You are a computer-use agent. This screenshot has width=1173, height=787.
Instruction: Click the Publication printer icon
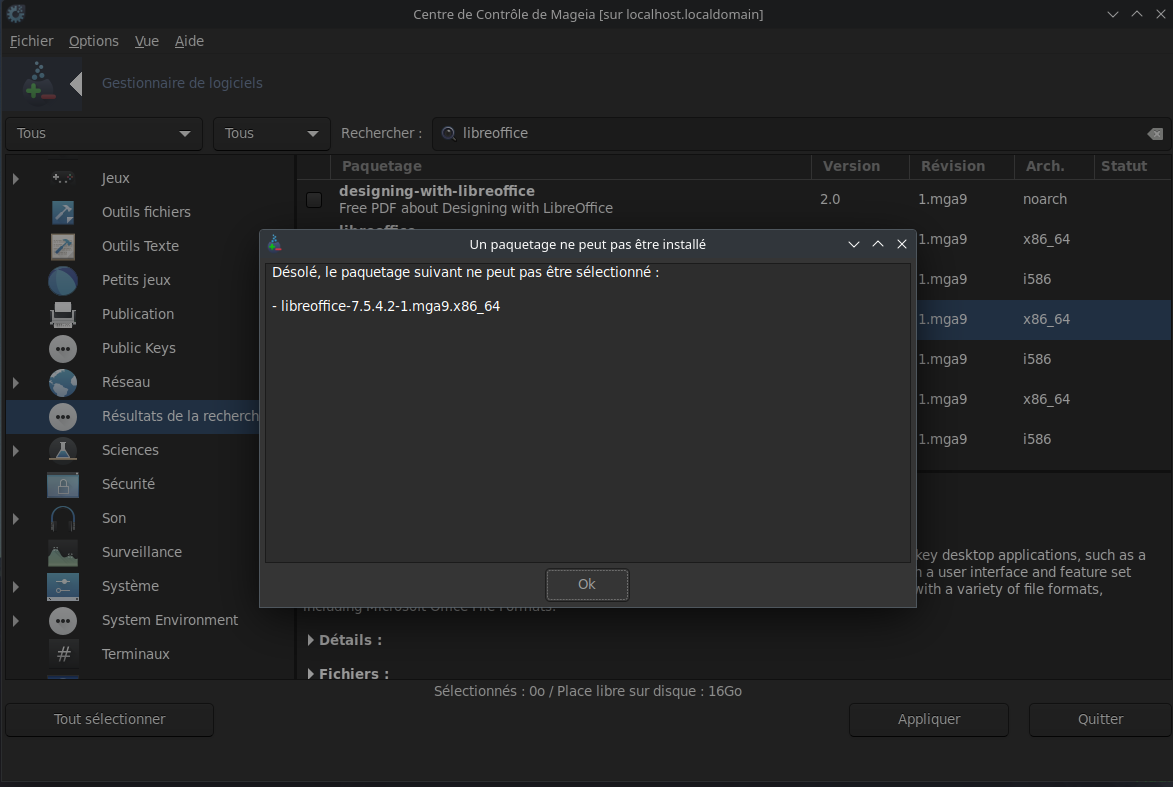[x=63, y=314]
